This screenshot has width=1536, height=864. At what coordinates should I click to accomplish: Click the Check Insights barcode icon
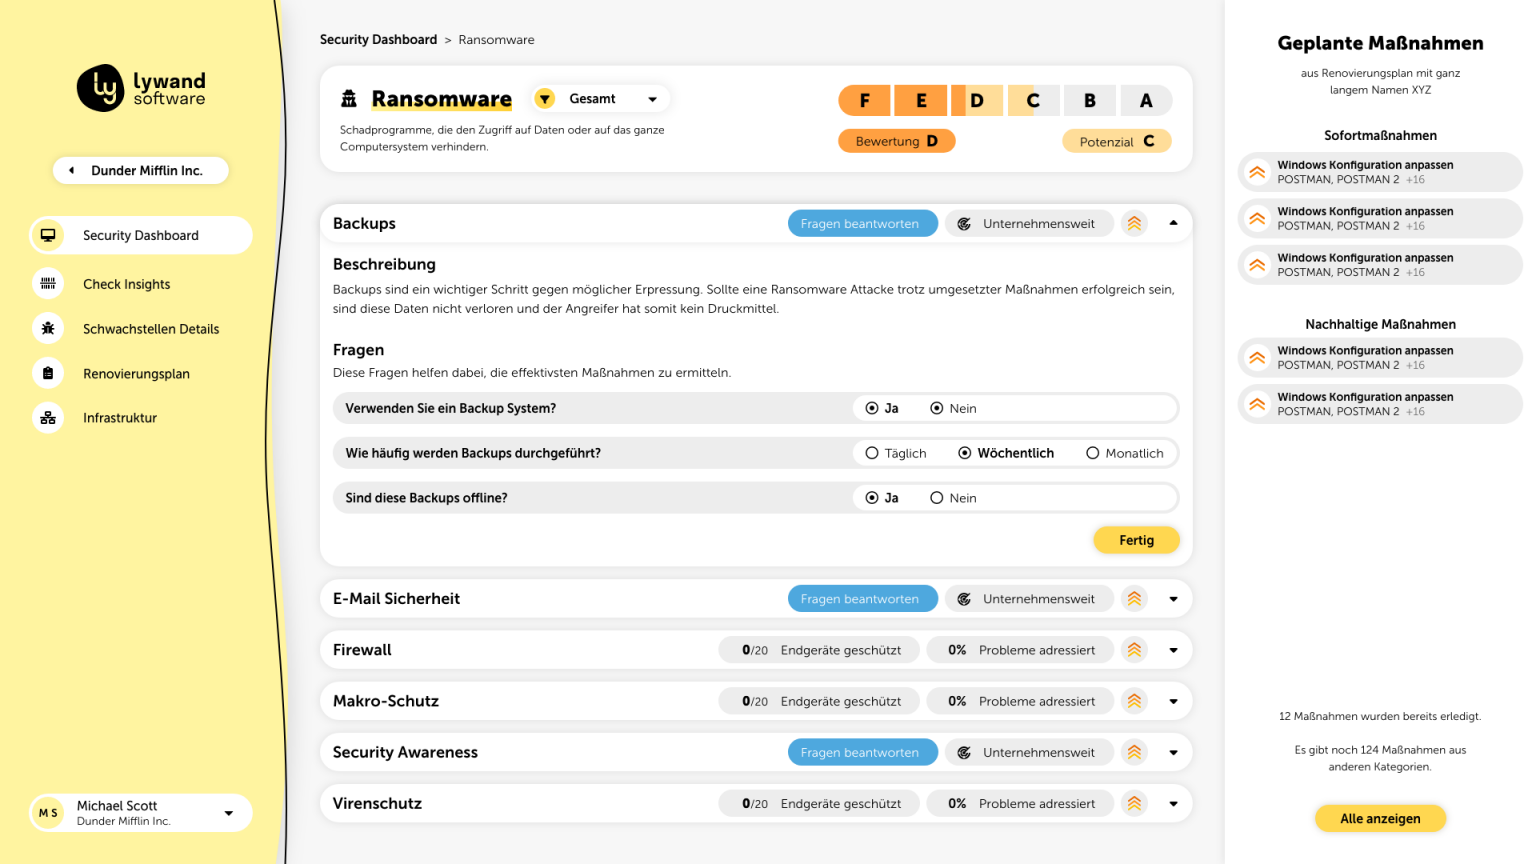click(x=48, y=284)
